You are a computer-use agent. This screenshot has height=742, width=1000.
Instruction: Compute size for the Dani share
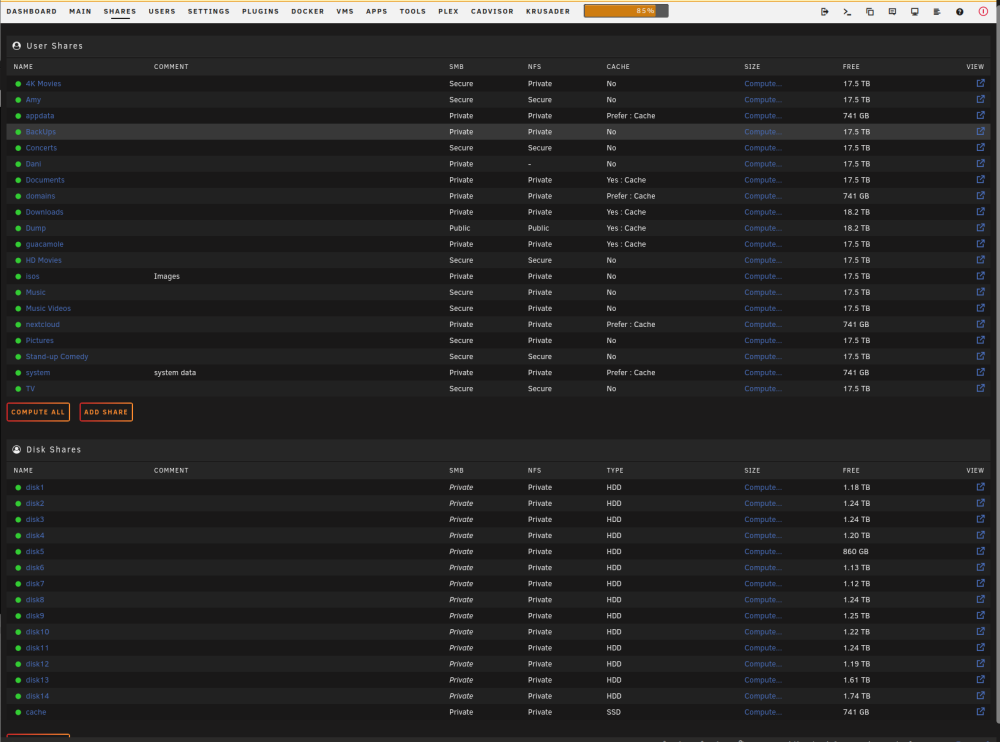point(763,164)
